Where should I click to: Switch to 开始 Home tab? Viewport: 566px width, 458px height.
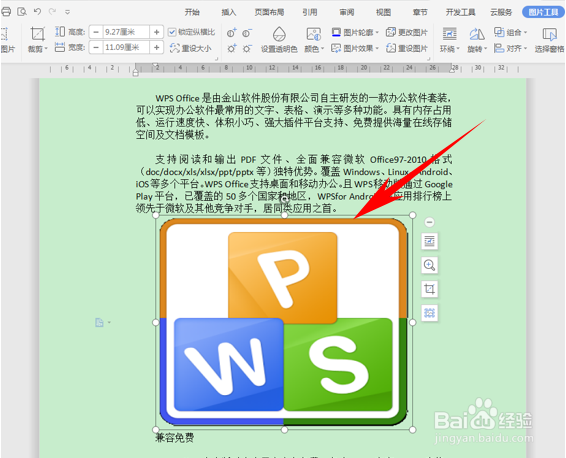click(x=192, y=12)
